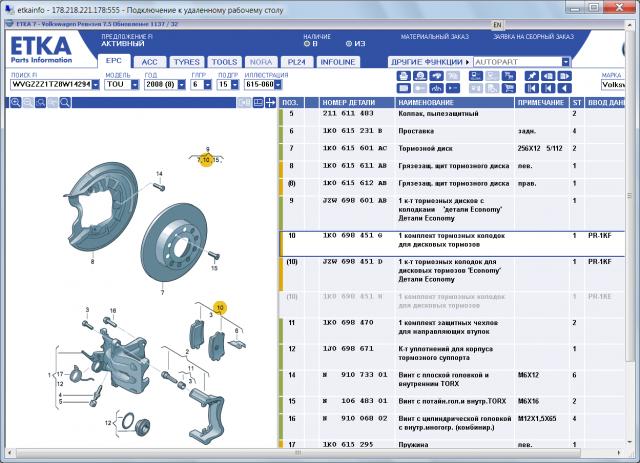Open the VIN search dropdown arrow
Image resolution: width=640 pixels, height=463 pixels.
coord(96,85)
